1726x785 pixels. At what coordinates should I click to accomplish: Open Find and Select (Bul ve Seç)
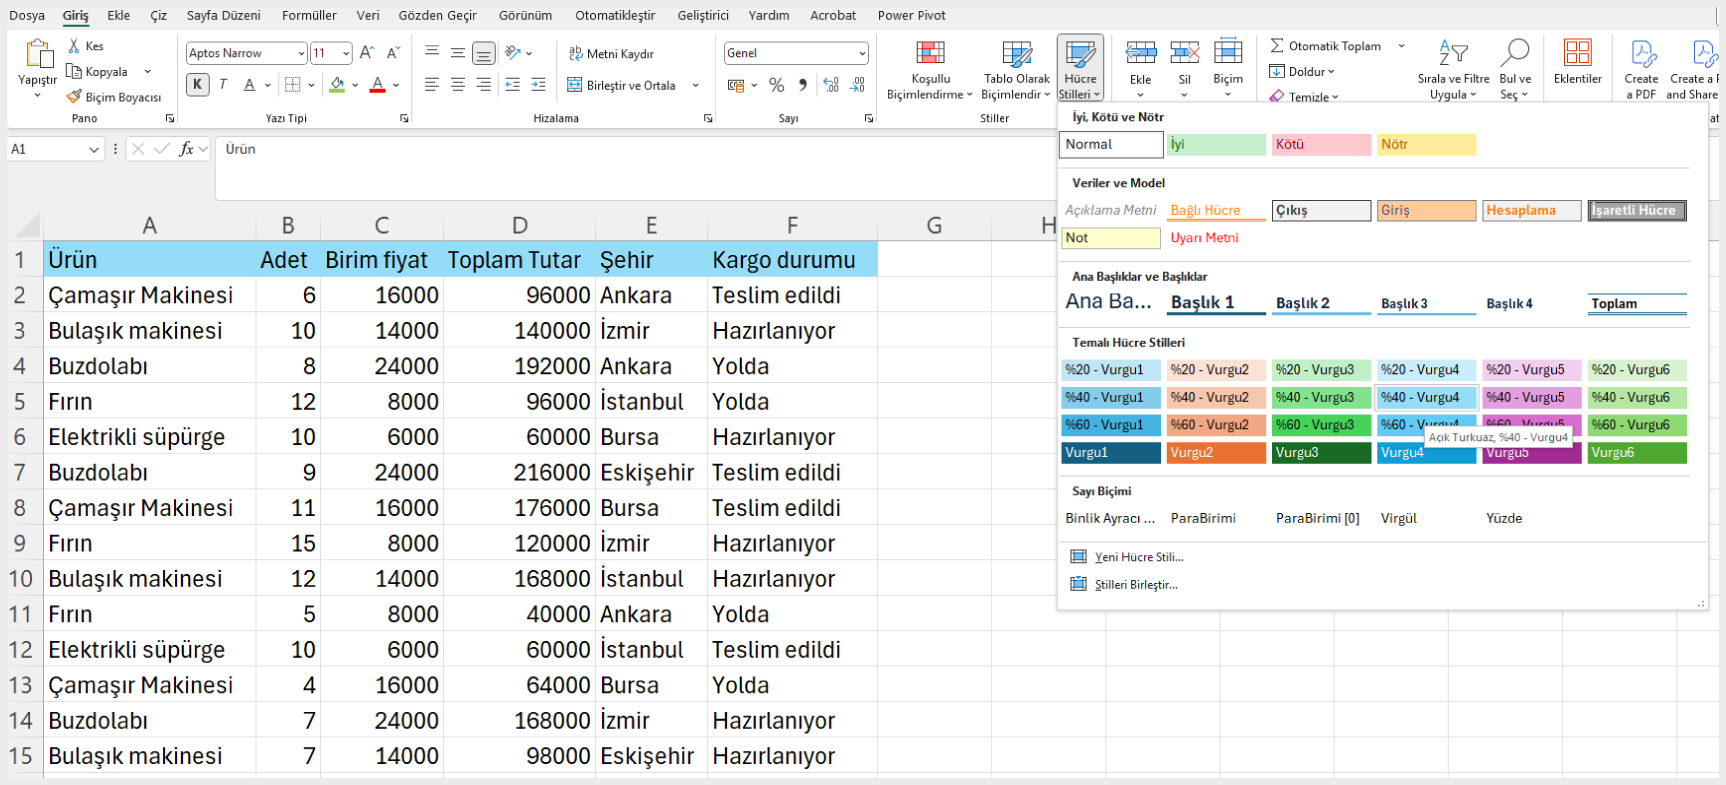[x=1515, y=69]
